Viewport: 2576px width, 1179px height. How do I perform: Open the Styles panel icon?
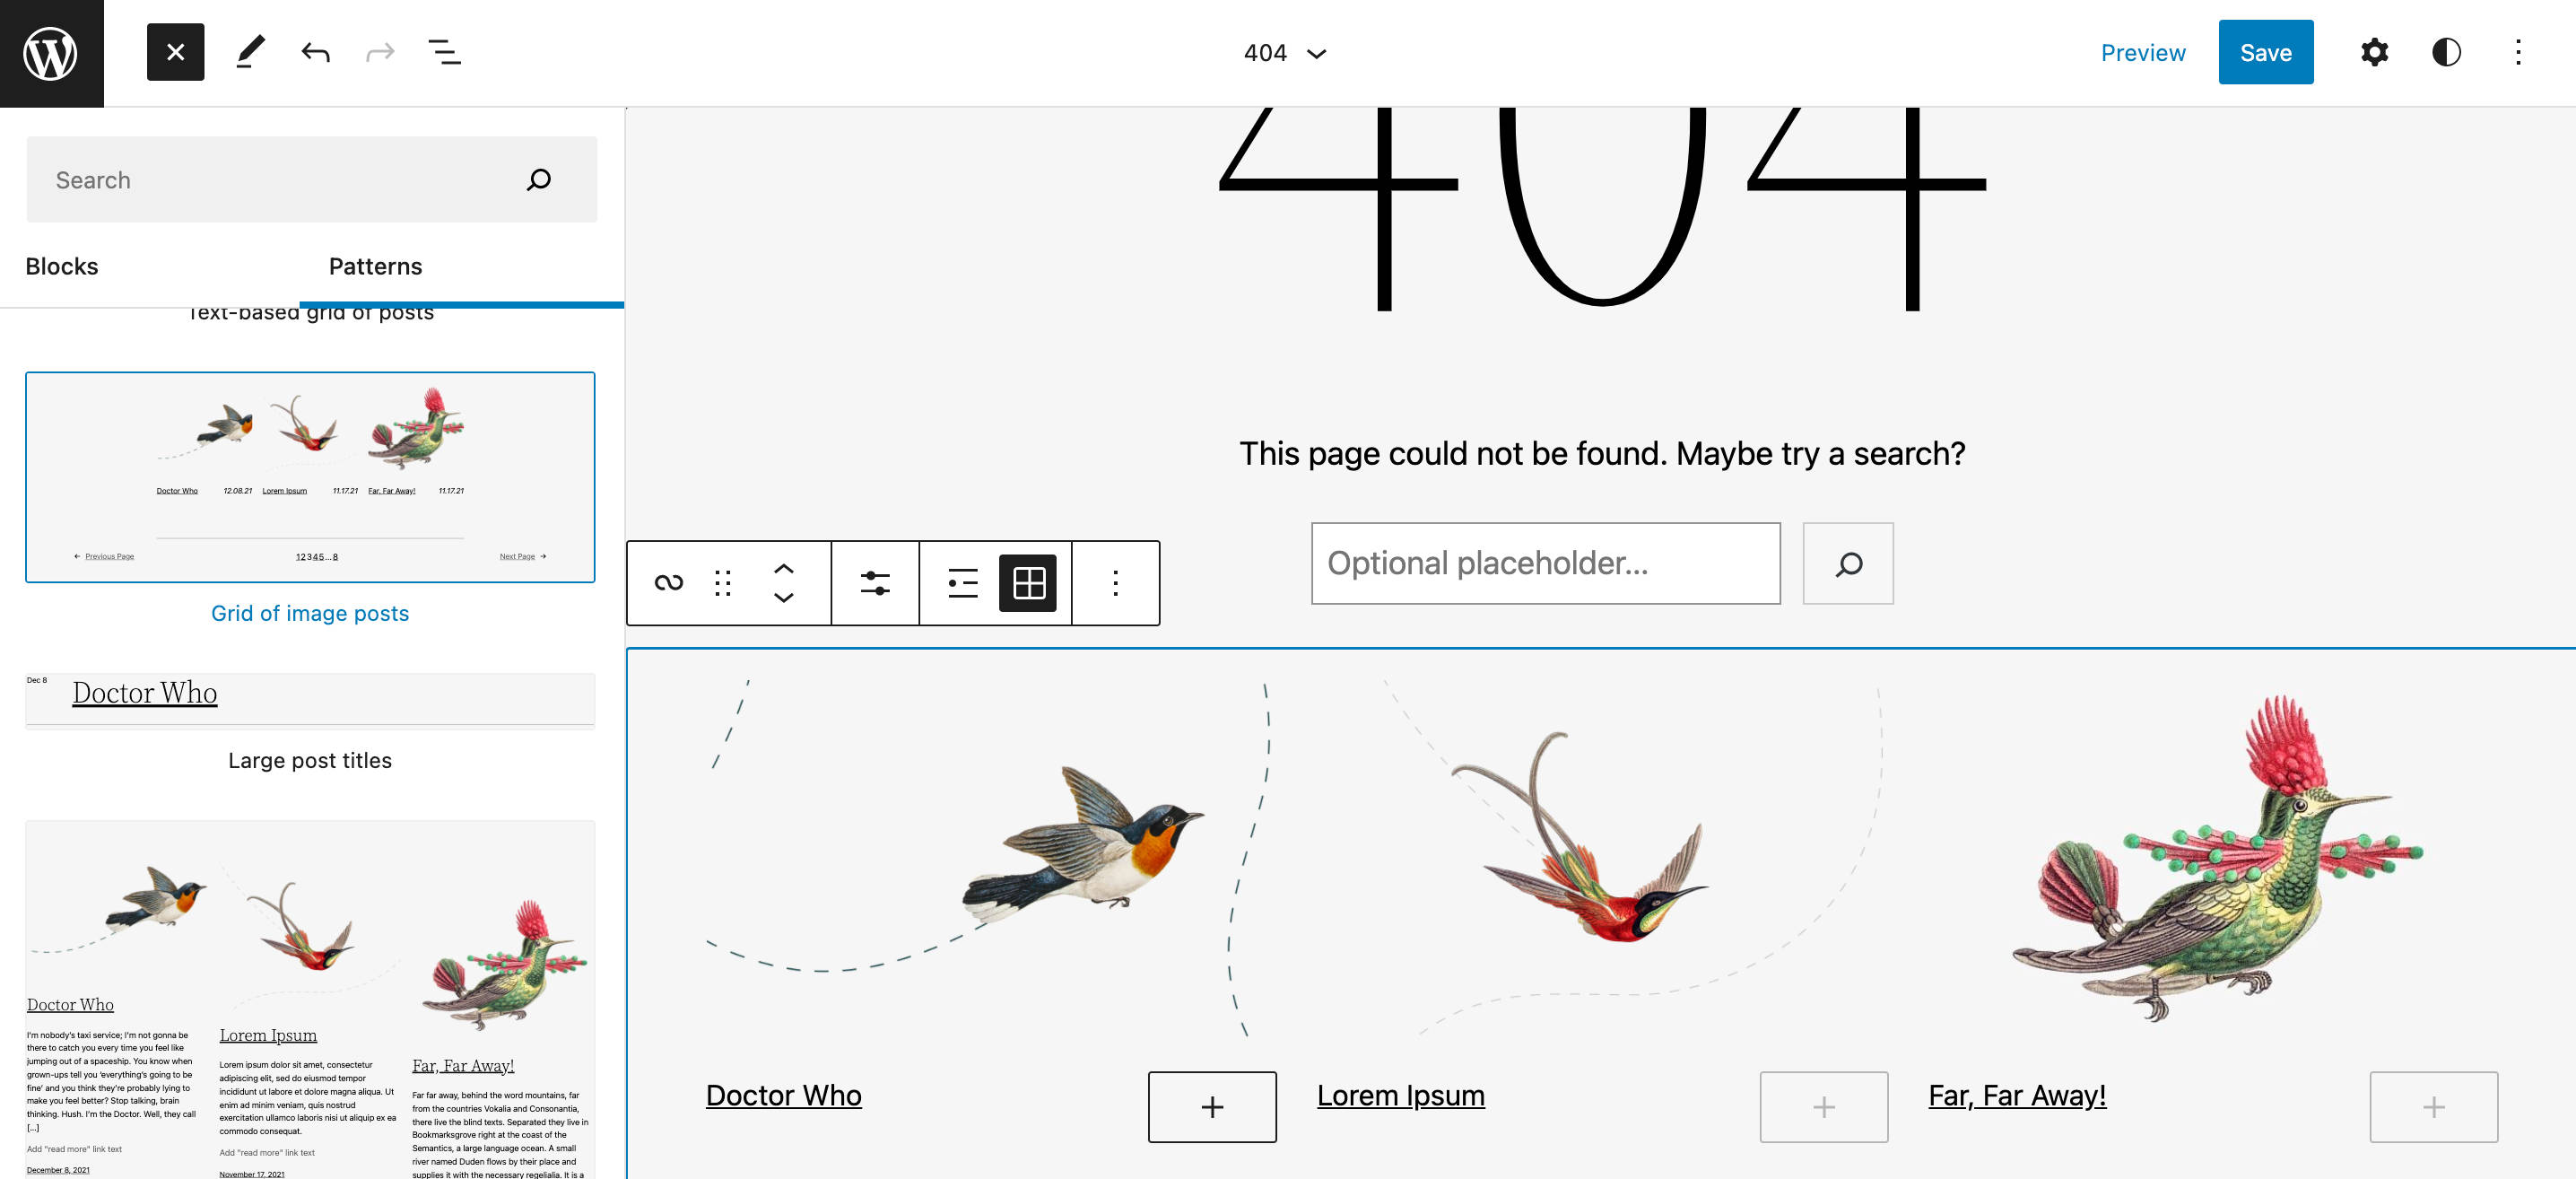[2445, 52]
